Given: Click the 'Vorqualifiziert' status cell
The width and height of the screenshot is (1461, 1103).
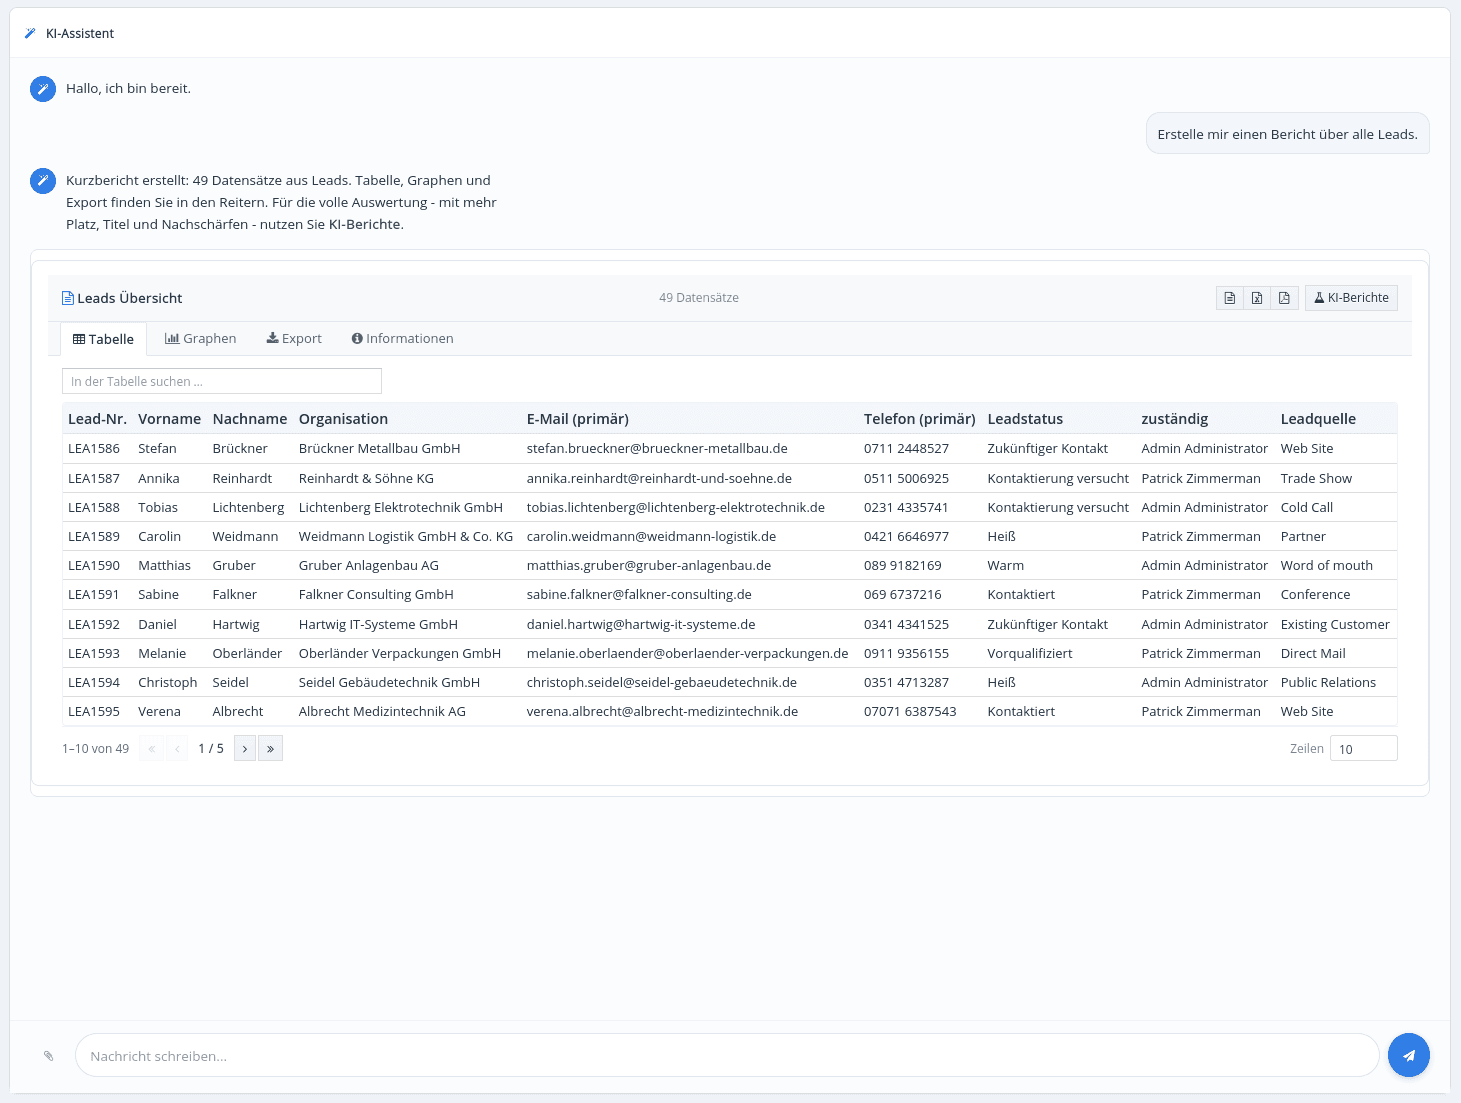Looking at the screenshot, I should tap(1030, 654).
